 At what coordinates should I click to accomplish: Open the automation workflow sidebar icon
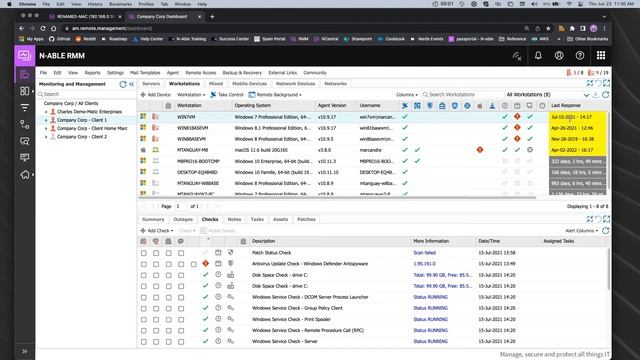coord(24,124)
